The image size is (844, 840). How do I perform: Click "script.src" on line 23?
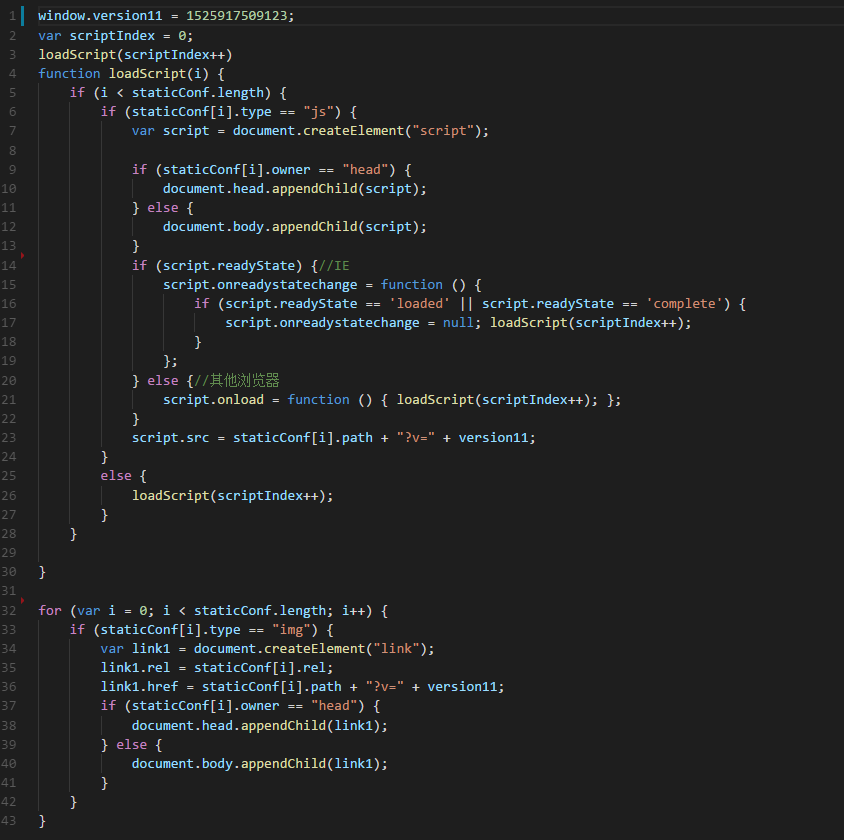point(170,438)
